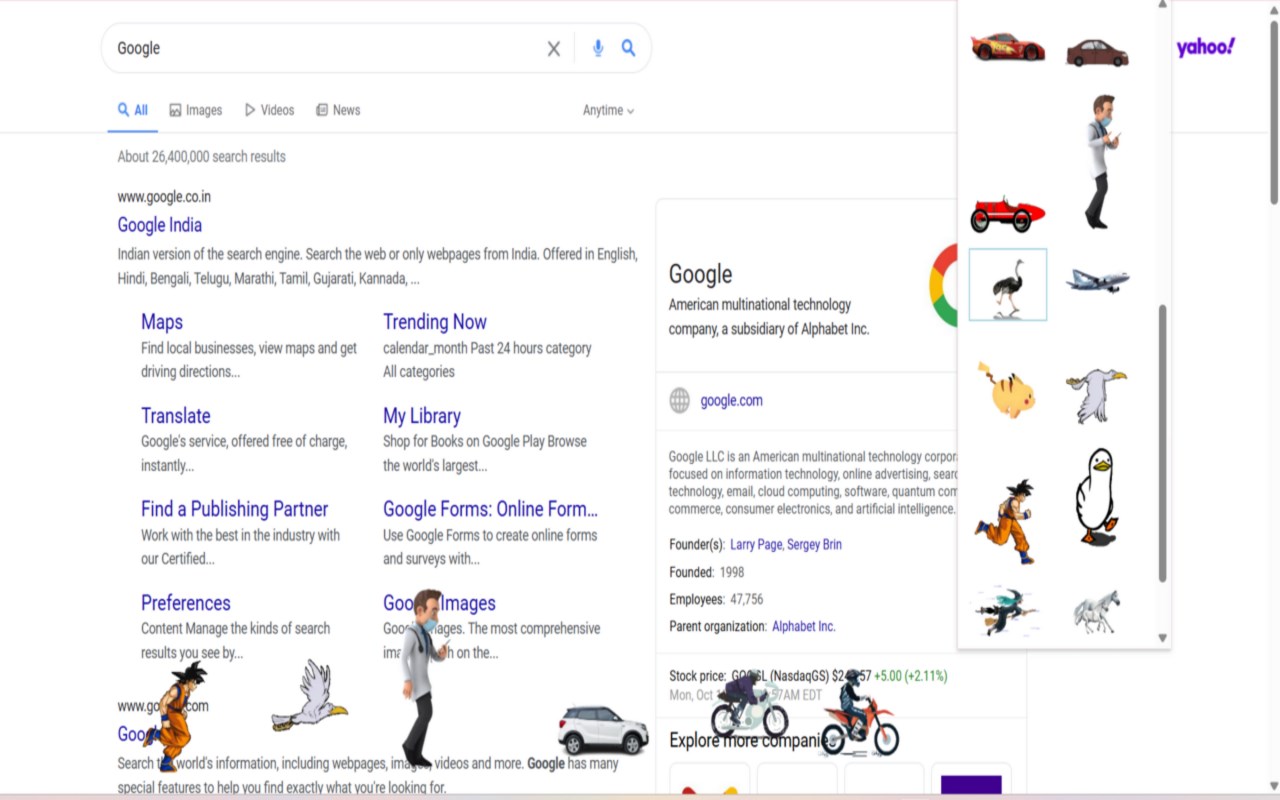This screenshot has height=800, width=1280.
Task: Pick the white horse character
Action: [x=1096, y=611]
